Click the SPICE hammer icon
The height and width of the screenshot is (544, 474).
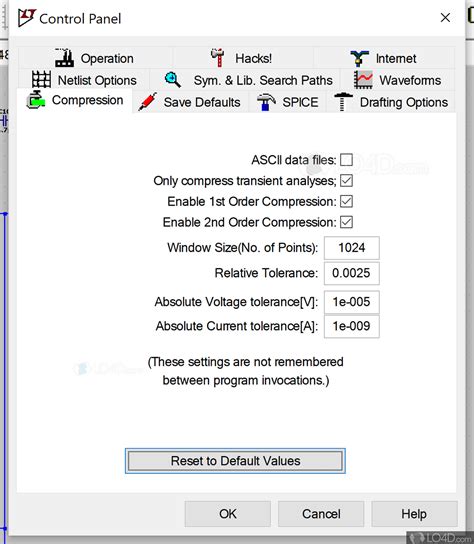coord(266,102)
